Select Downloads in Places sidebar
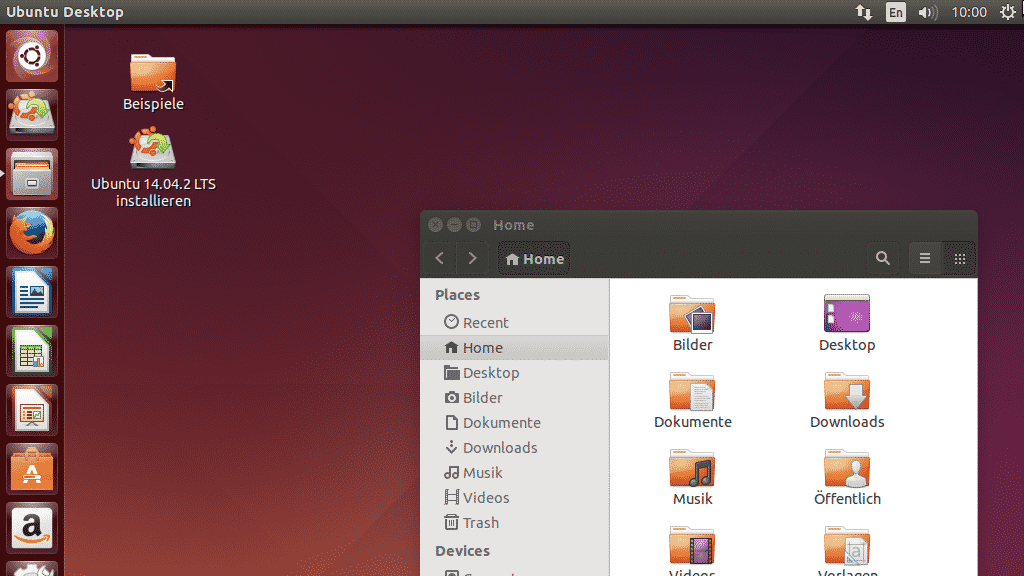The image size is (1024, 576). click(515, 448)
